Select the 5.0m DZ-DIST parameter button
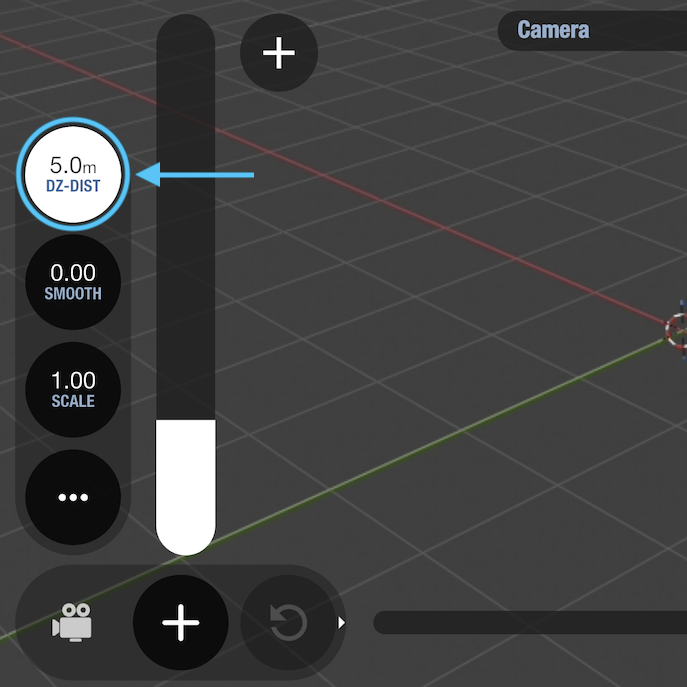687x687 pixels. [x=73, y=174]
